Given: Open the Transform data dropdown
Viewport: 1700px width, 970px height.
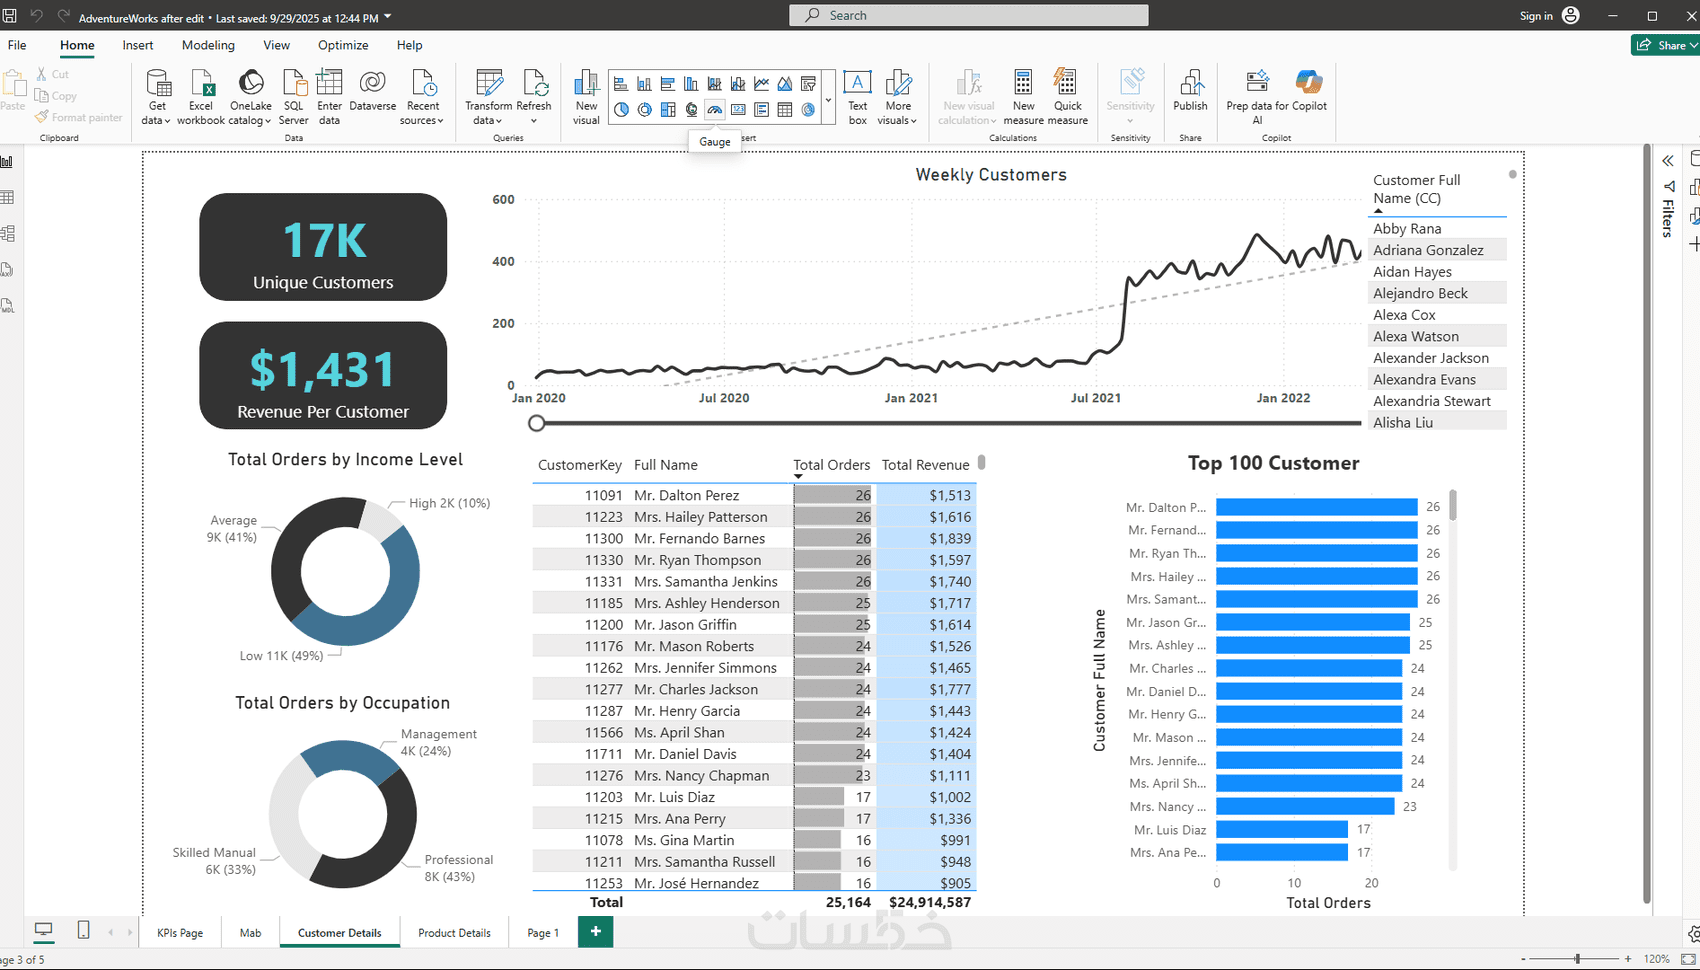Looking at the screenshot, I should tap(488, 97).
